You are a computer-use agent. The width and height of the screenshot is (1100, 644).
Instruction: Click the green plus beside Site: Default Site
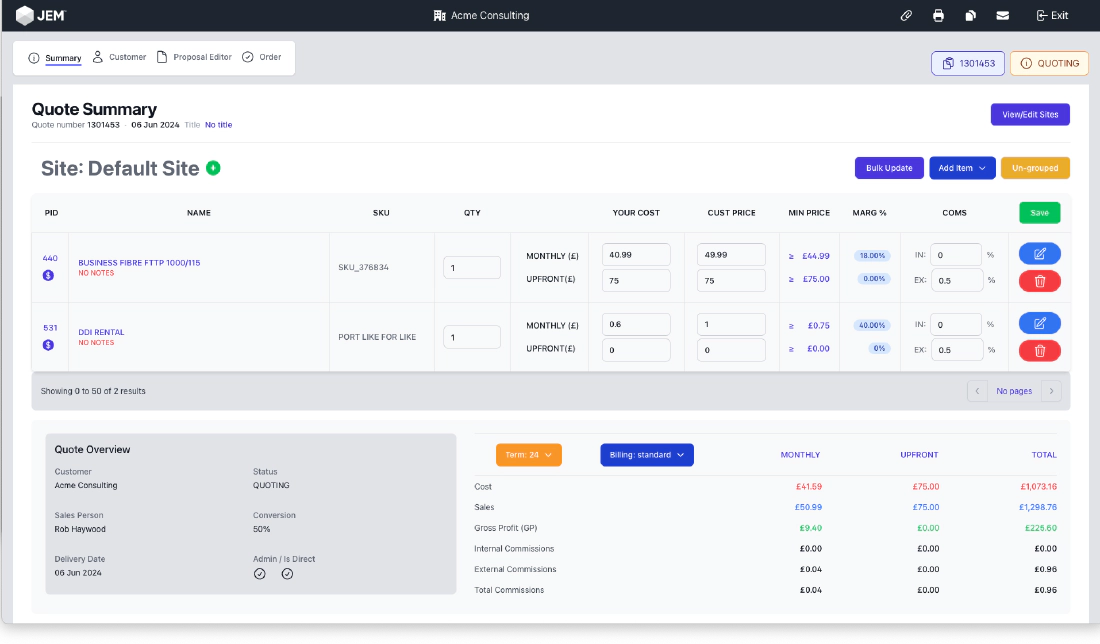coord(213,168)
